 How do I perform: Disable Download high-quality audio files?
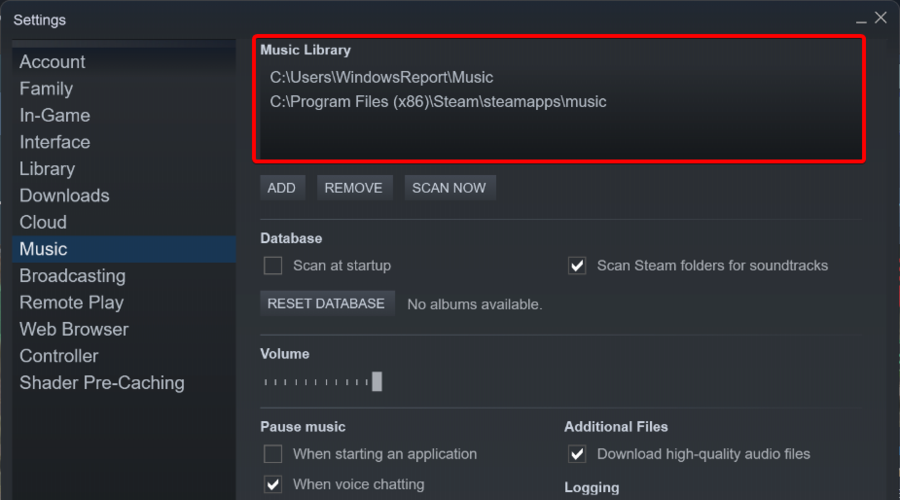(x=577, y=454)
